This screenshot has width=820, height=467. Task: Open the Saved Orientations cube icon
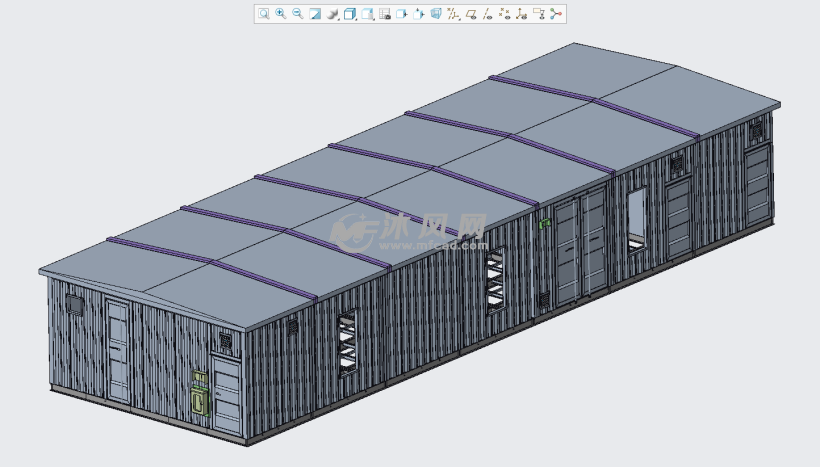(x=350, y=14)
